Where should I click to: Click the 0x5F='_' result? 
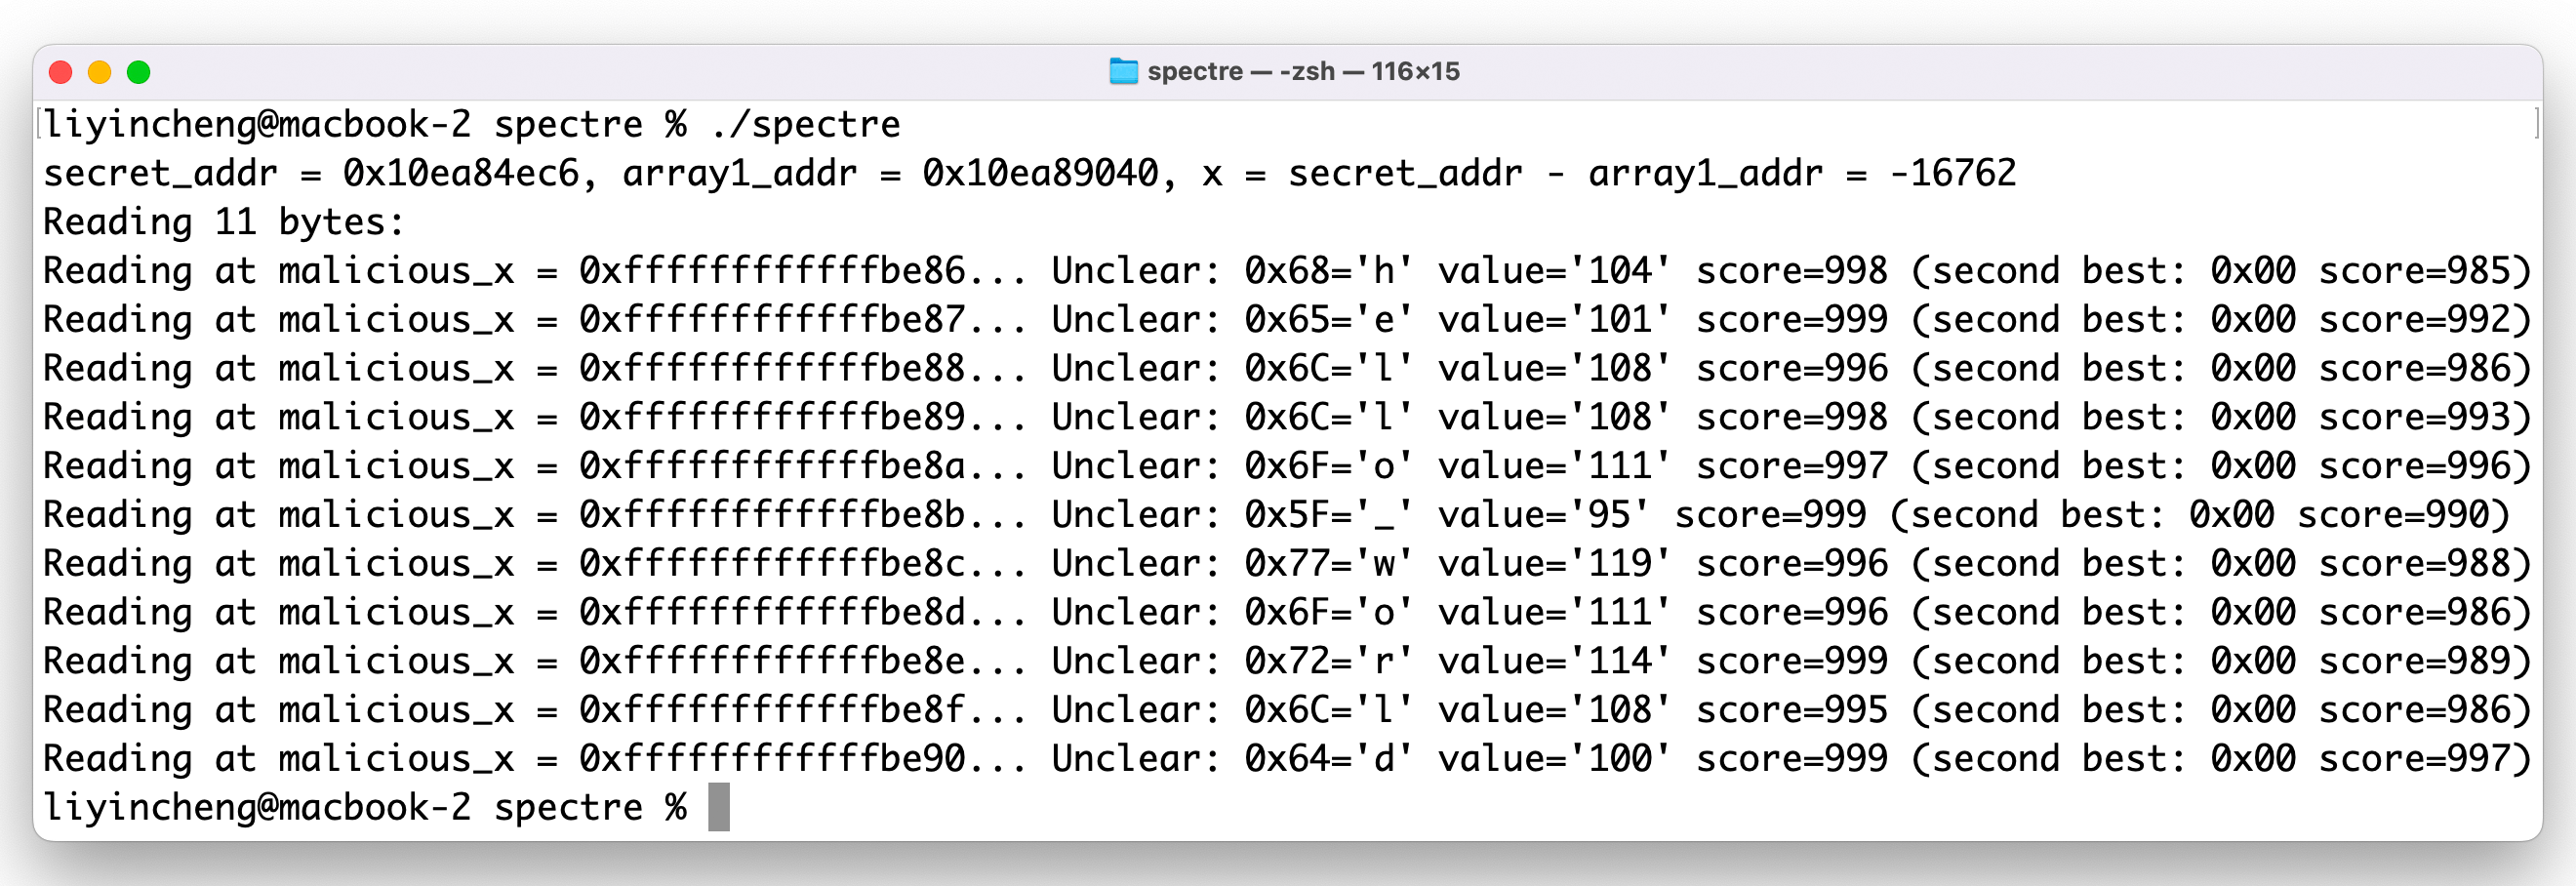[x=1329, y=515]
